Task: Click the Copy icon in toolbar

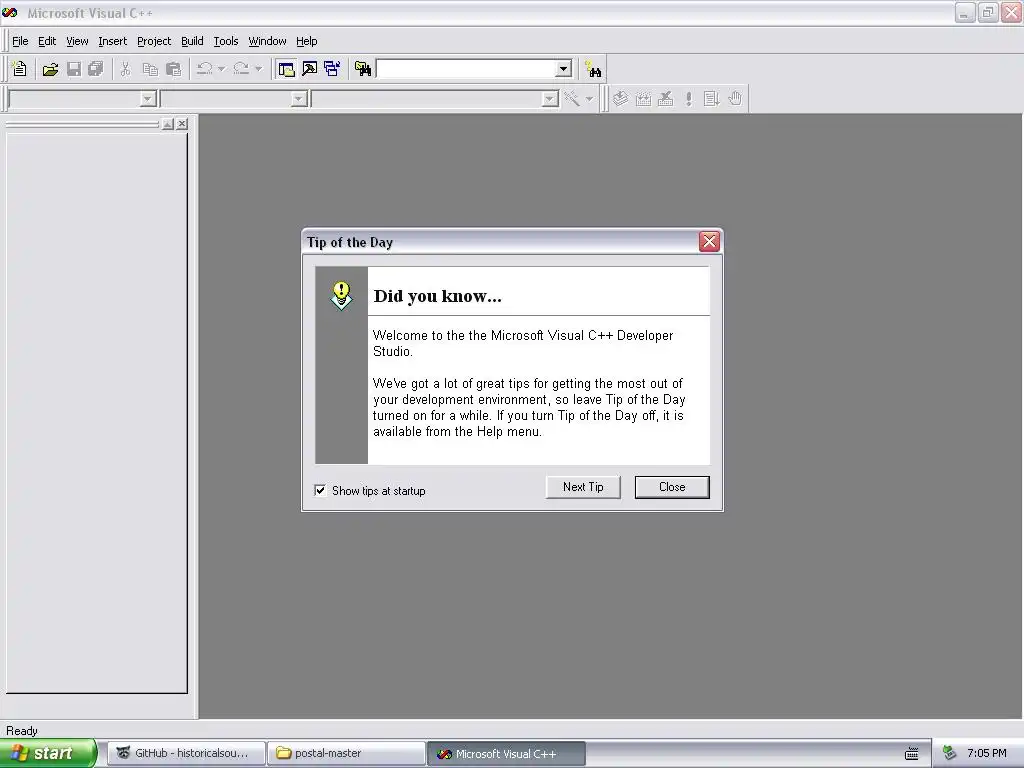Action: [150, 69]
